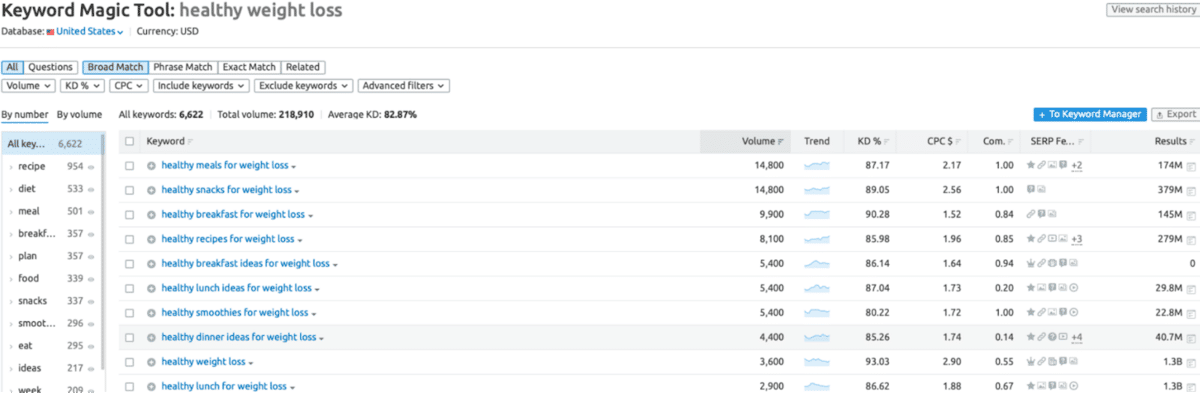
Task: Switch to Exact Match tab
Action: coord(249,67)
